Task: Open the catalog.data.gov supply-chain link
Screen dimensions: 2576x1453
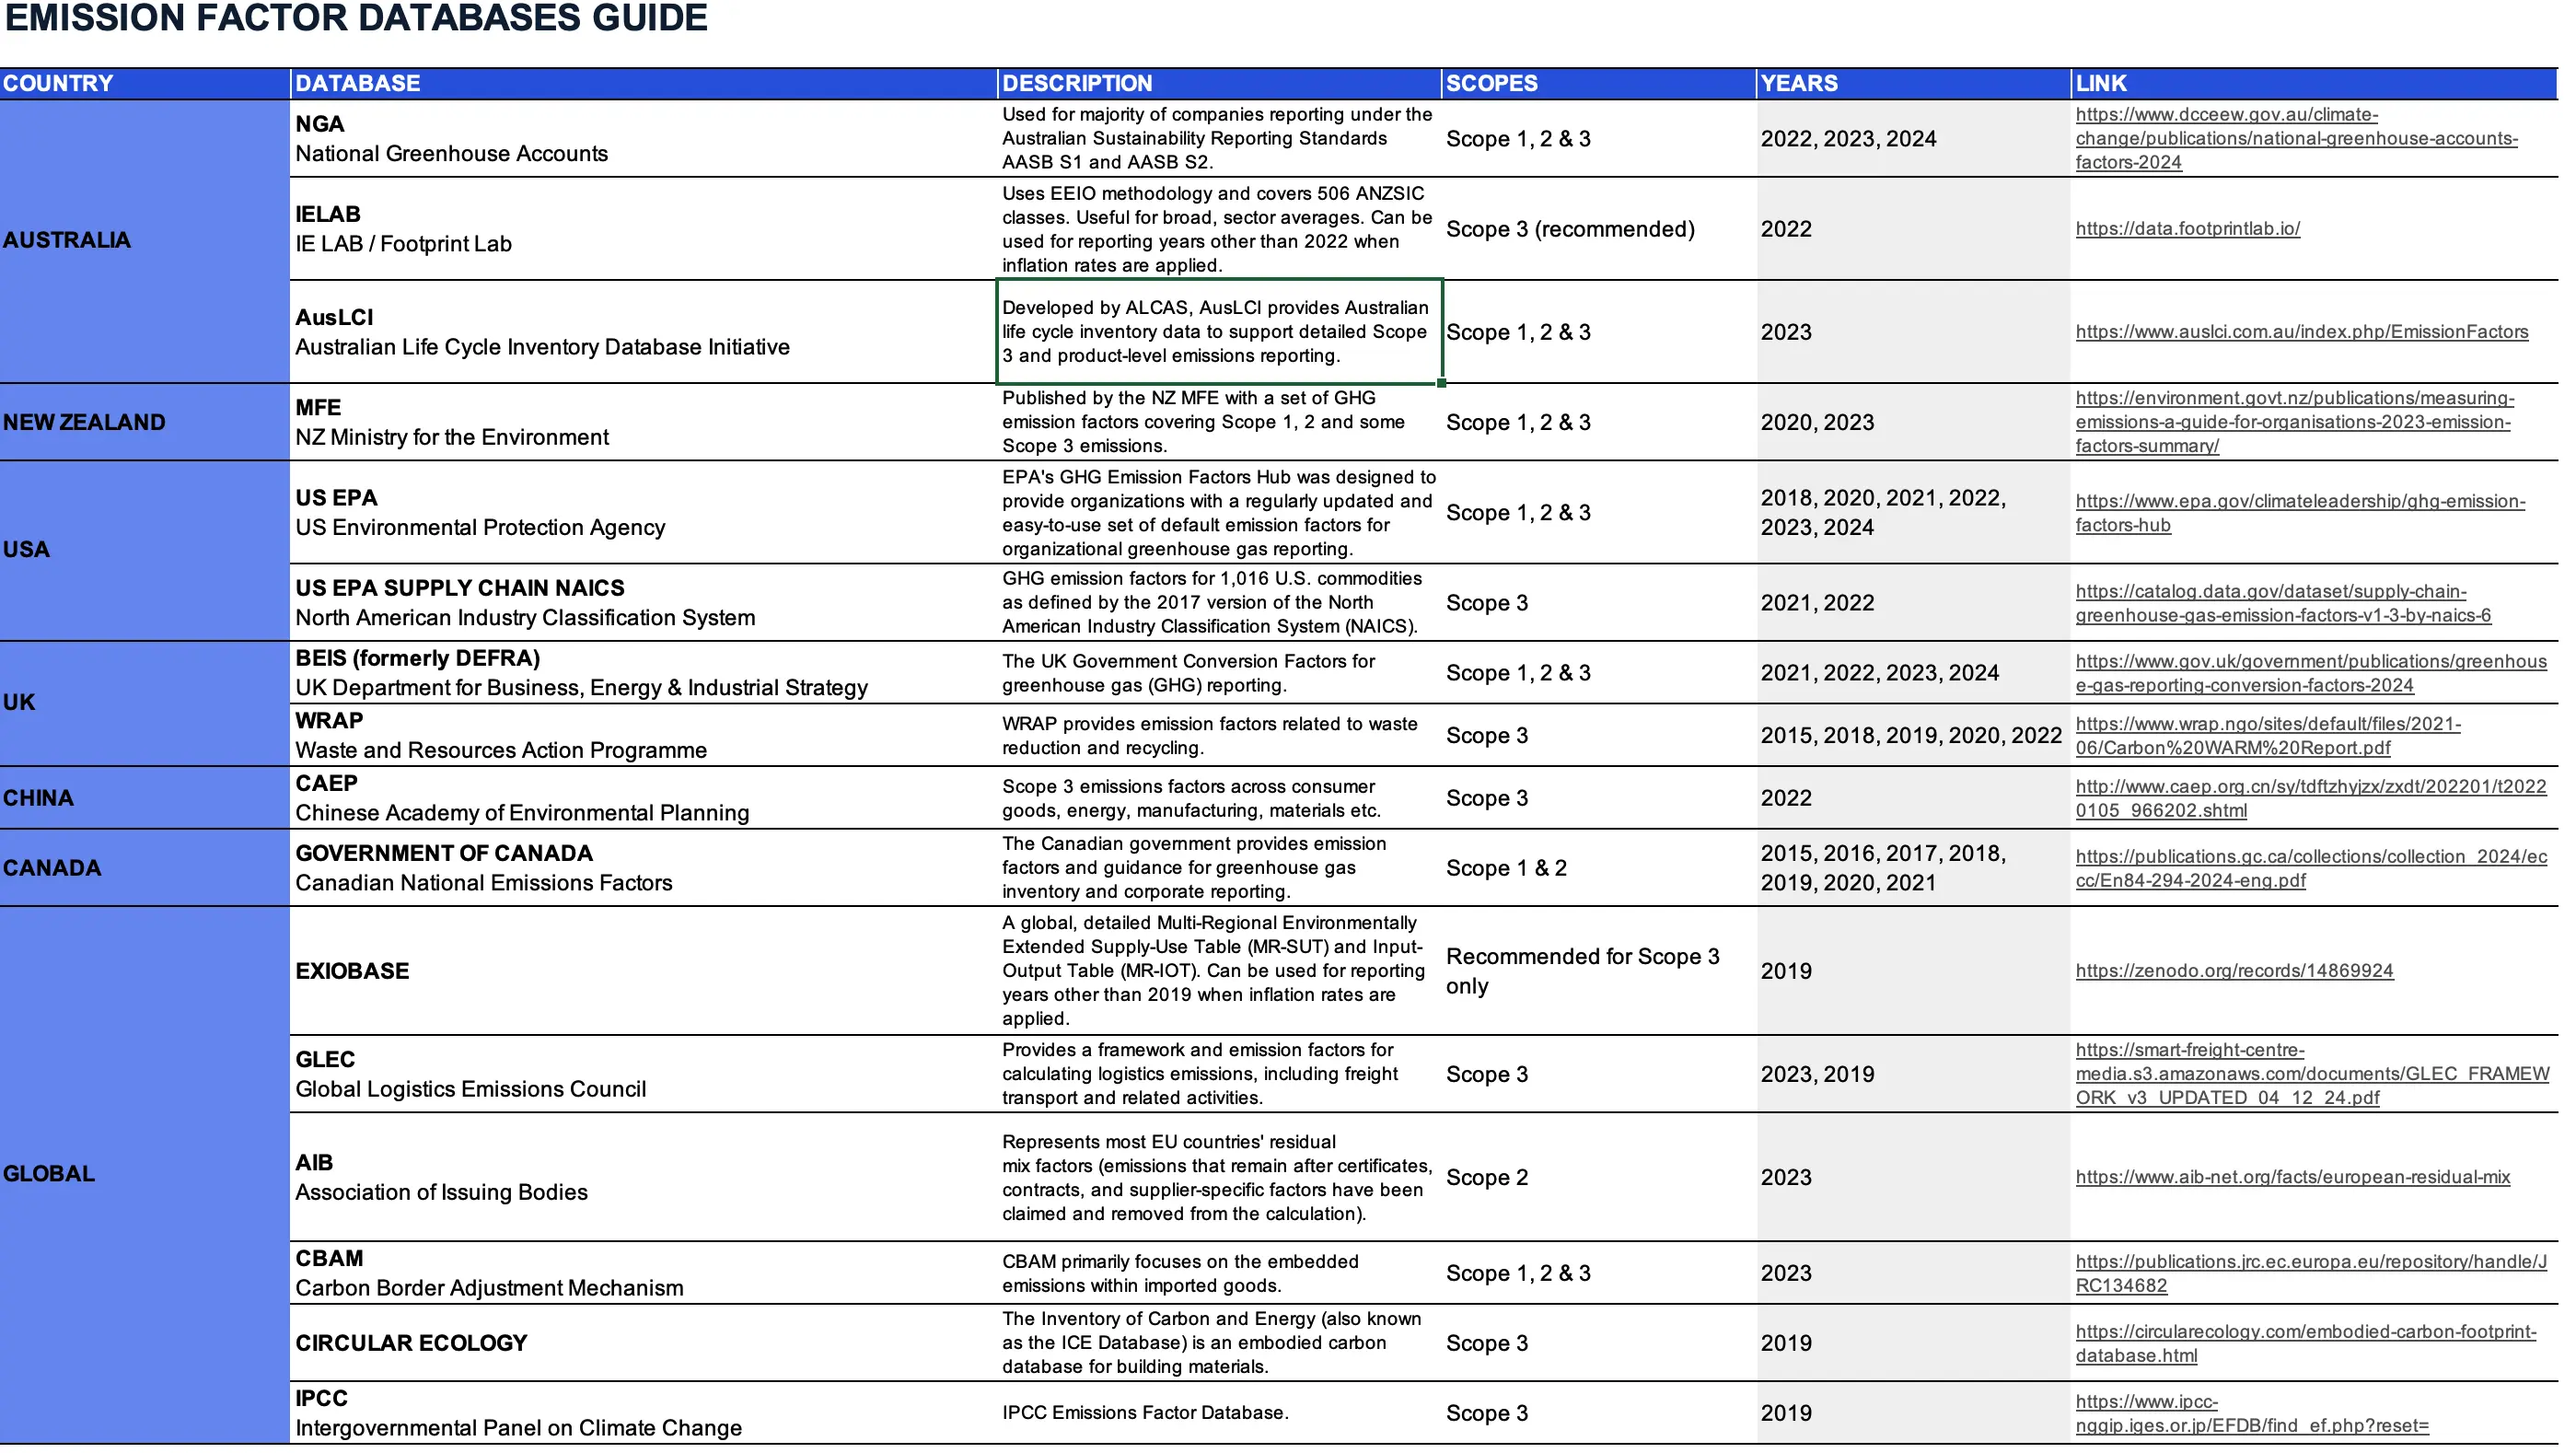Action: [2283, 603]
